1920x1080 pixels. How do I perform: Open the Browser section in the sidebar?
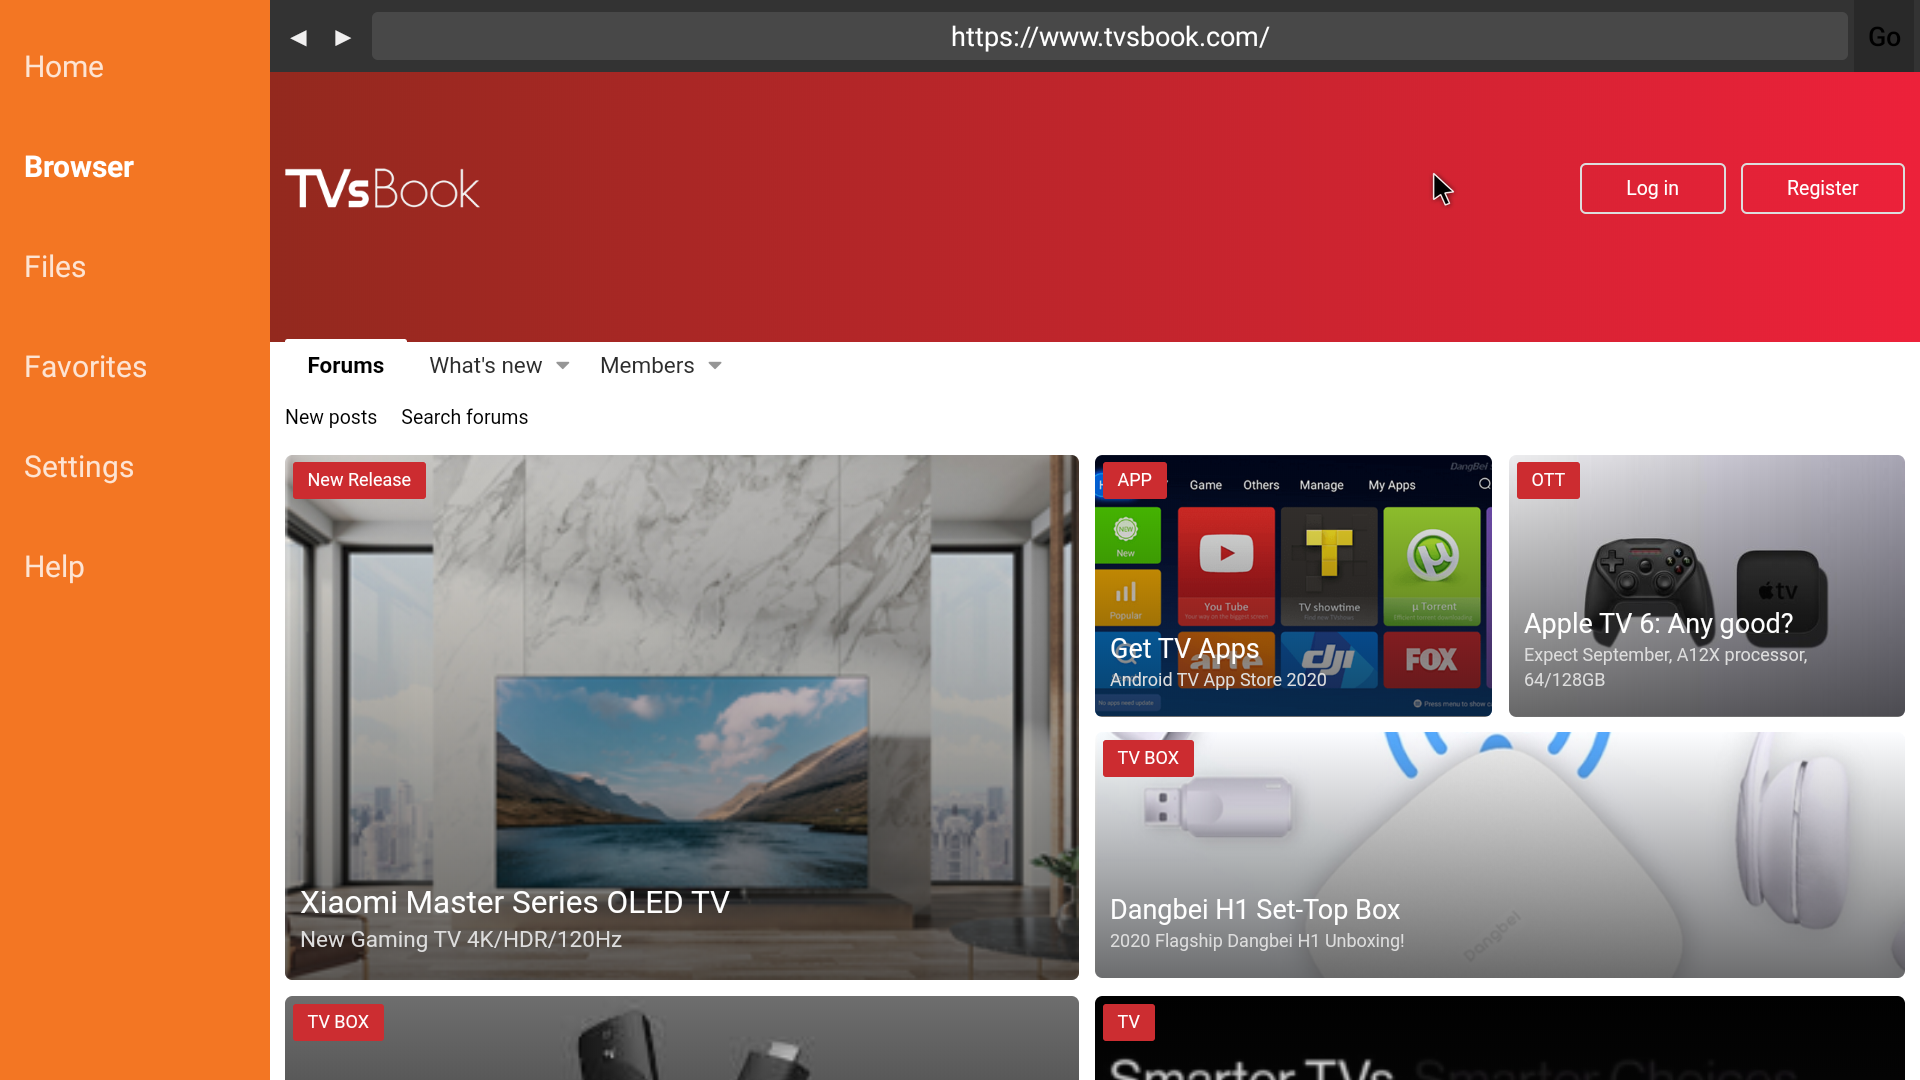tap(78, 167)
